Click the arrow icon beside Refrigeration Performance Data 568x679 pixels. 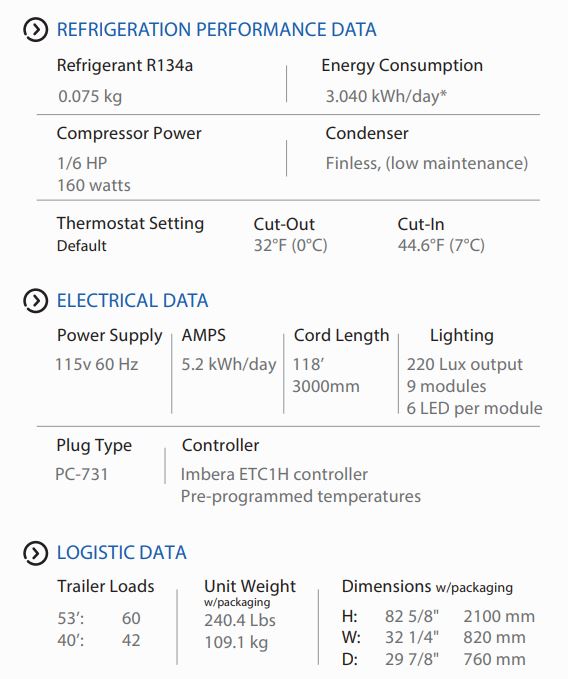[x=35, y=29]
